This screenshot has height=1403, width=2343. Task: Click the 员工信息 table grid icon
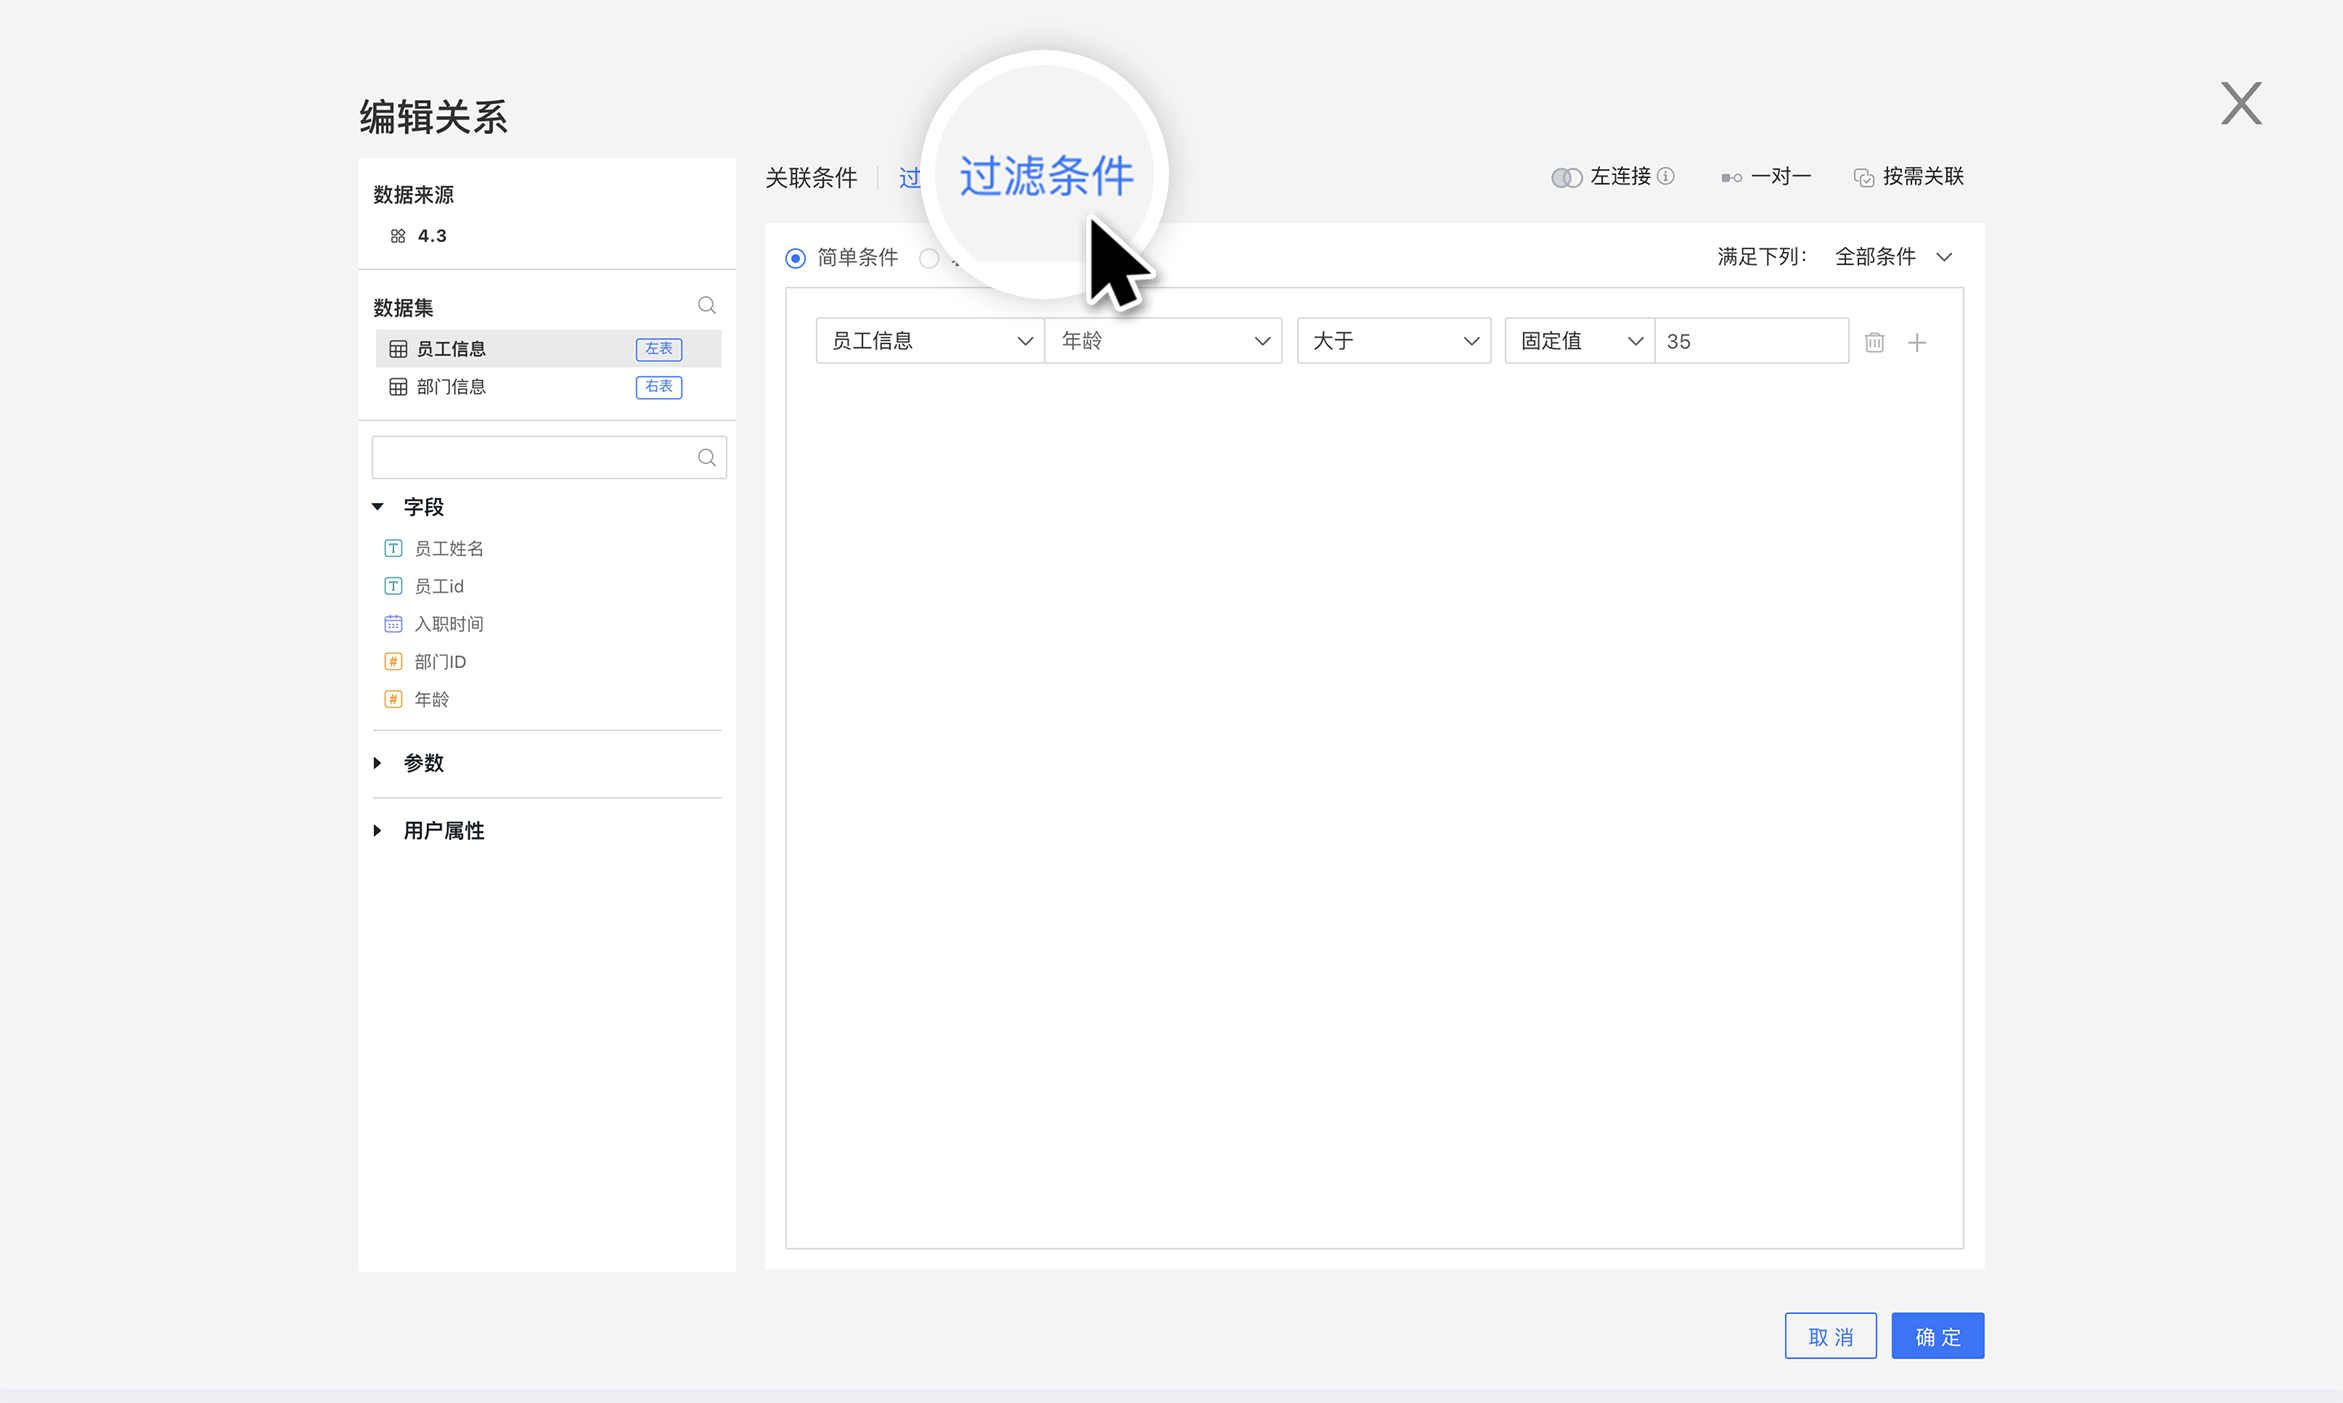398,349
